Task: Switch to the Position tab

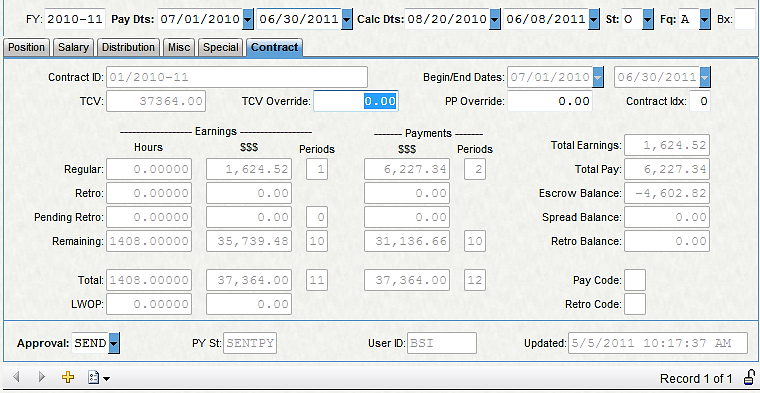Action: coord(26,47)
